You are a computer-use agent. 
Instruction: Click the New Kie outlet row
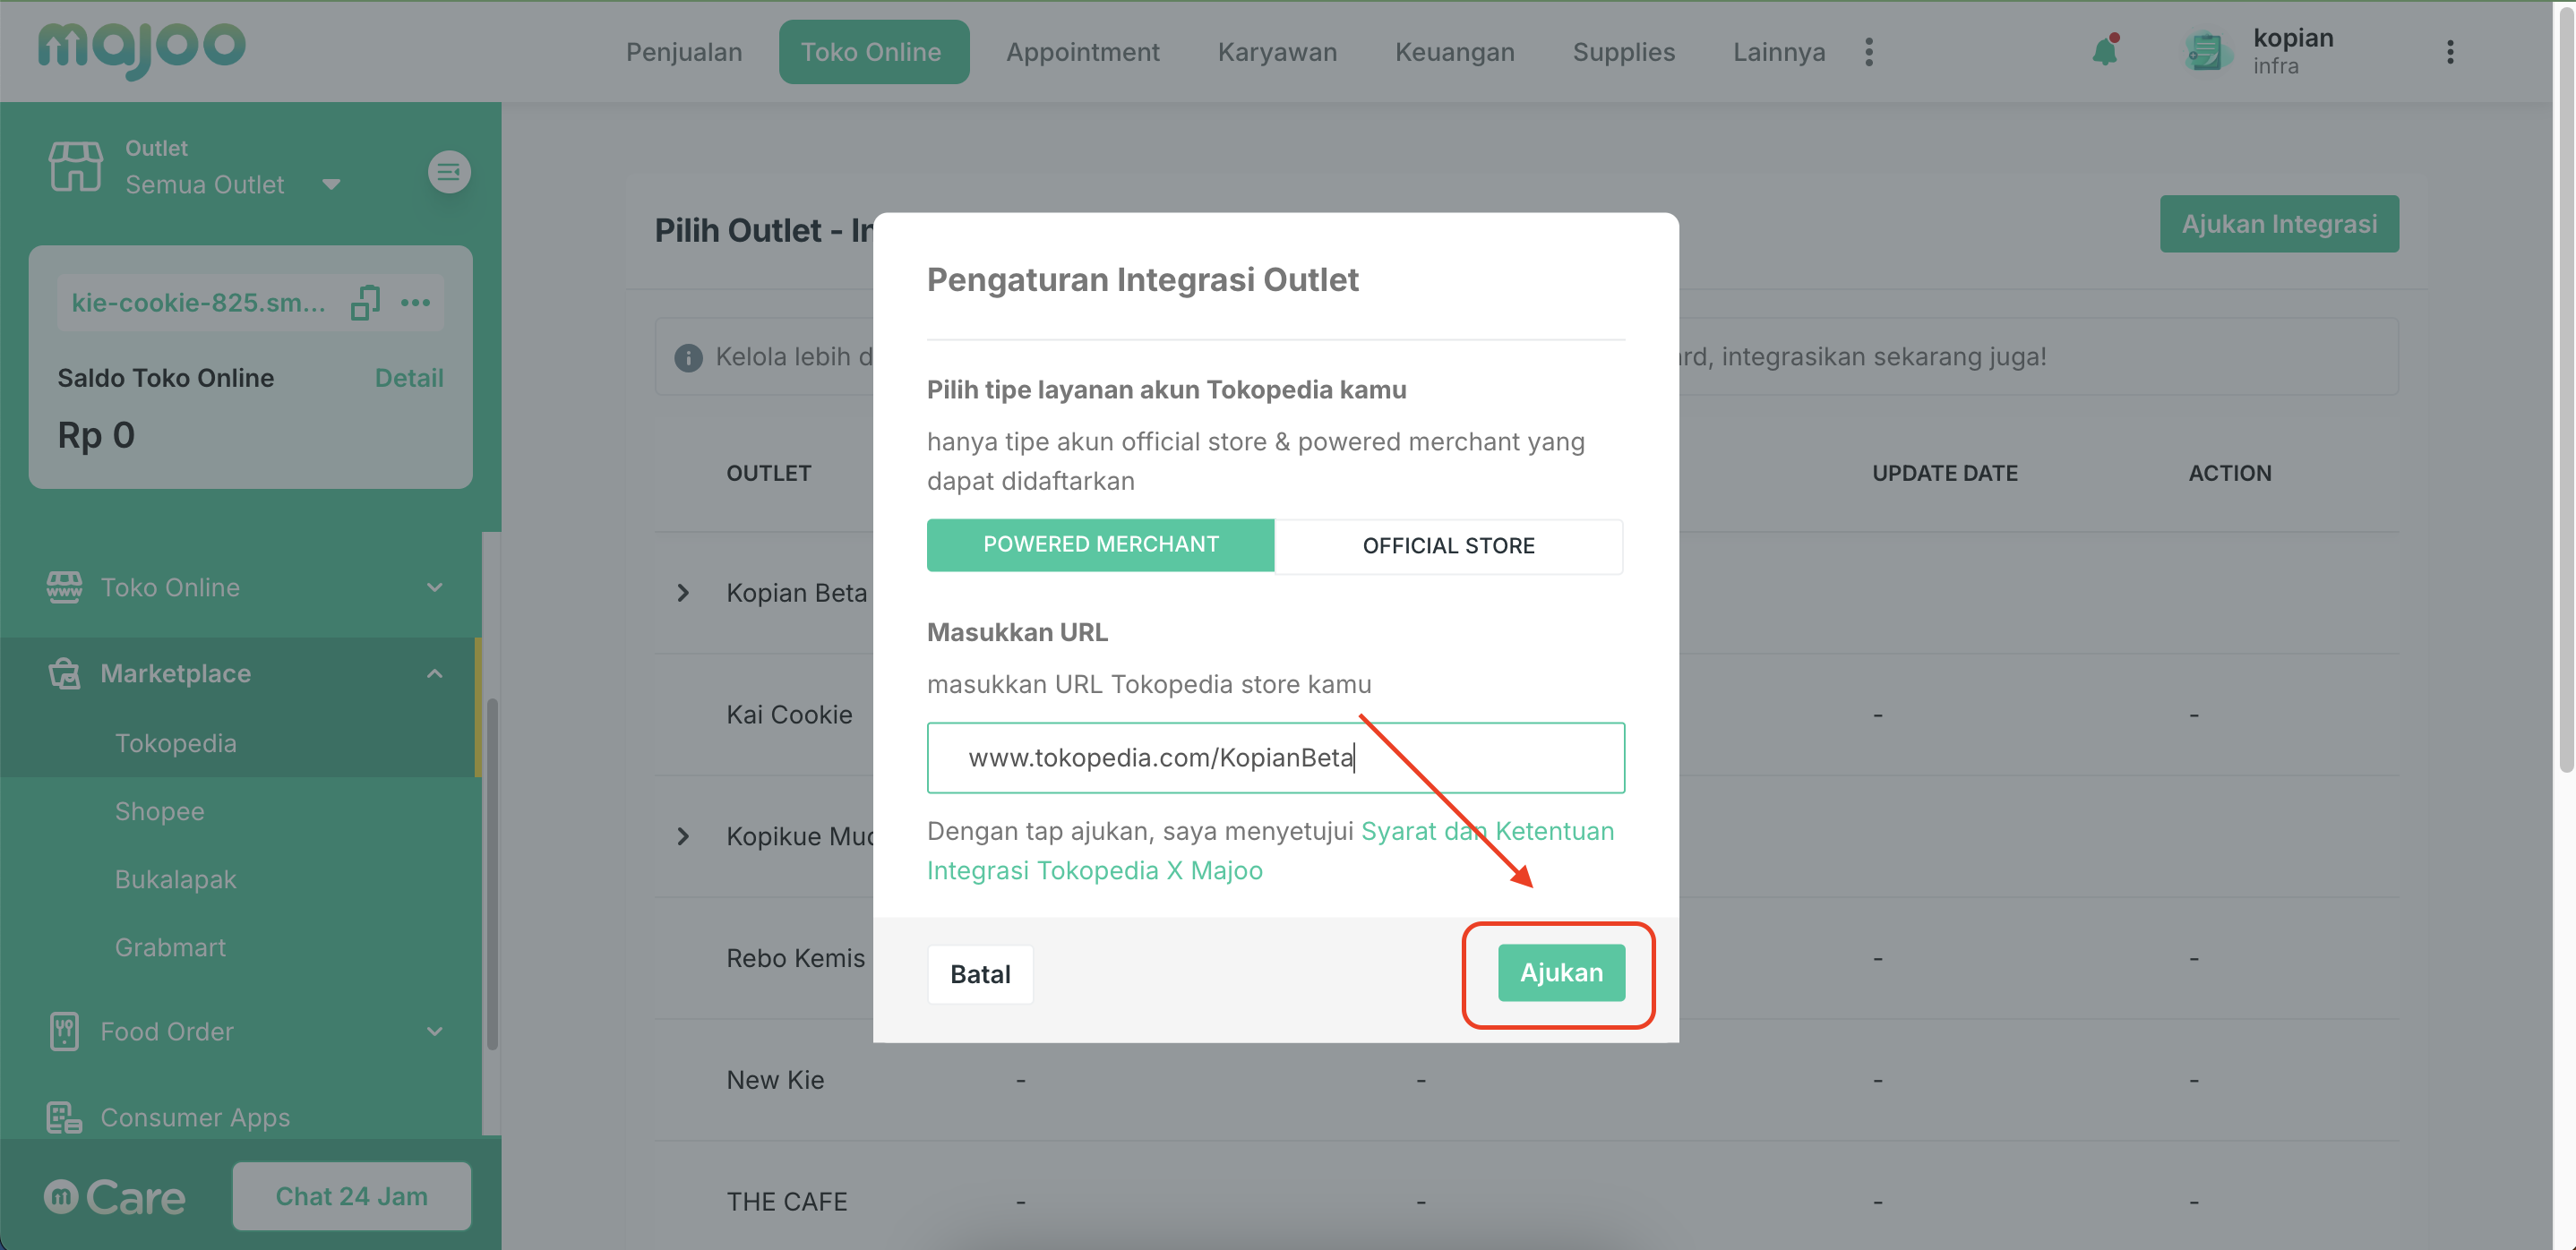1526,1080
